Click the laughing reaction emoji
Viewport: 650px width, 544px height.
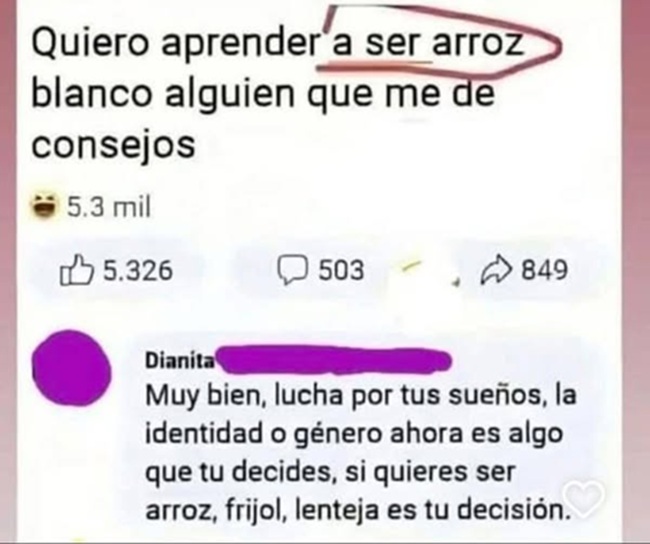[x=44, y=206]
